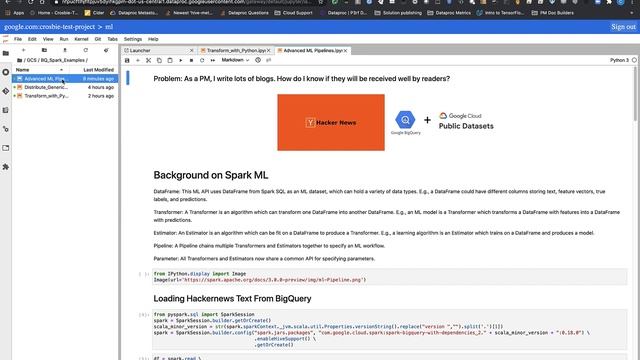The height and width of the screenshot is (360, 640).
Task: Click the Git diff icon in notebook toolbar
Action: (269, 60)
